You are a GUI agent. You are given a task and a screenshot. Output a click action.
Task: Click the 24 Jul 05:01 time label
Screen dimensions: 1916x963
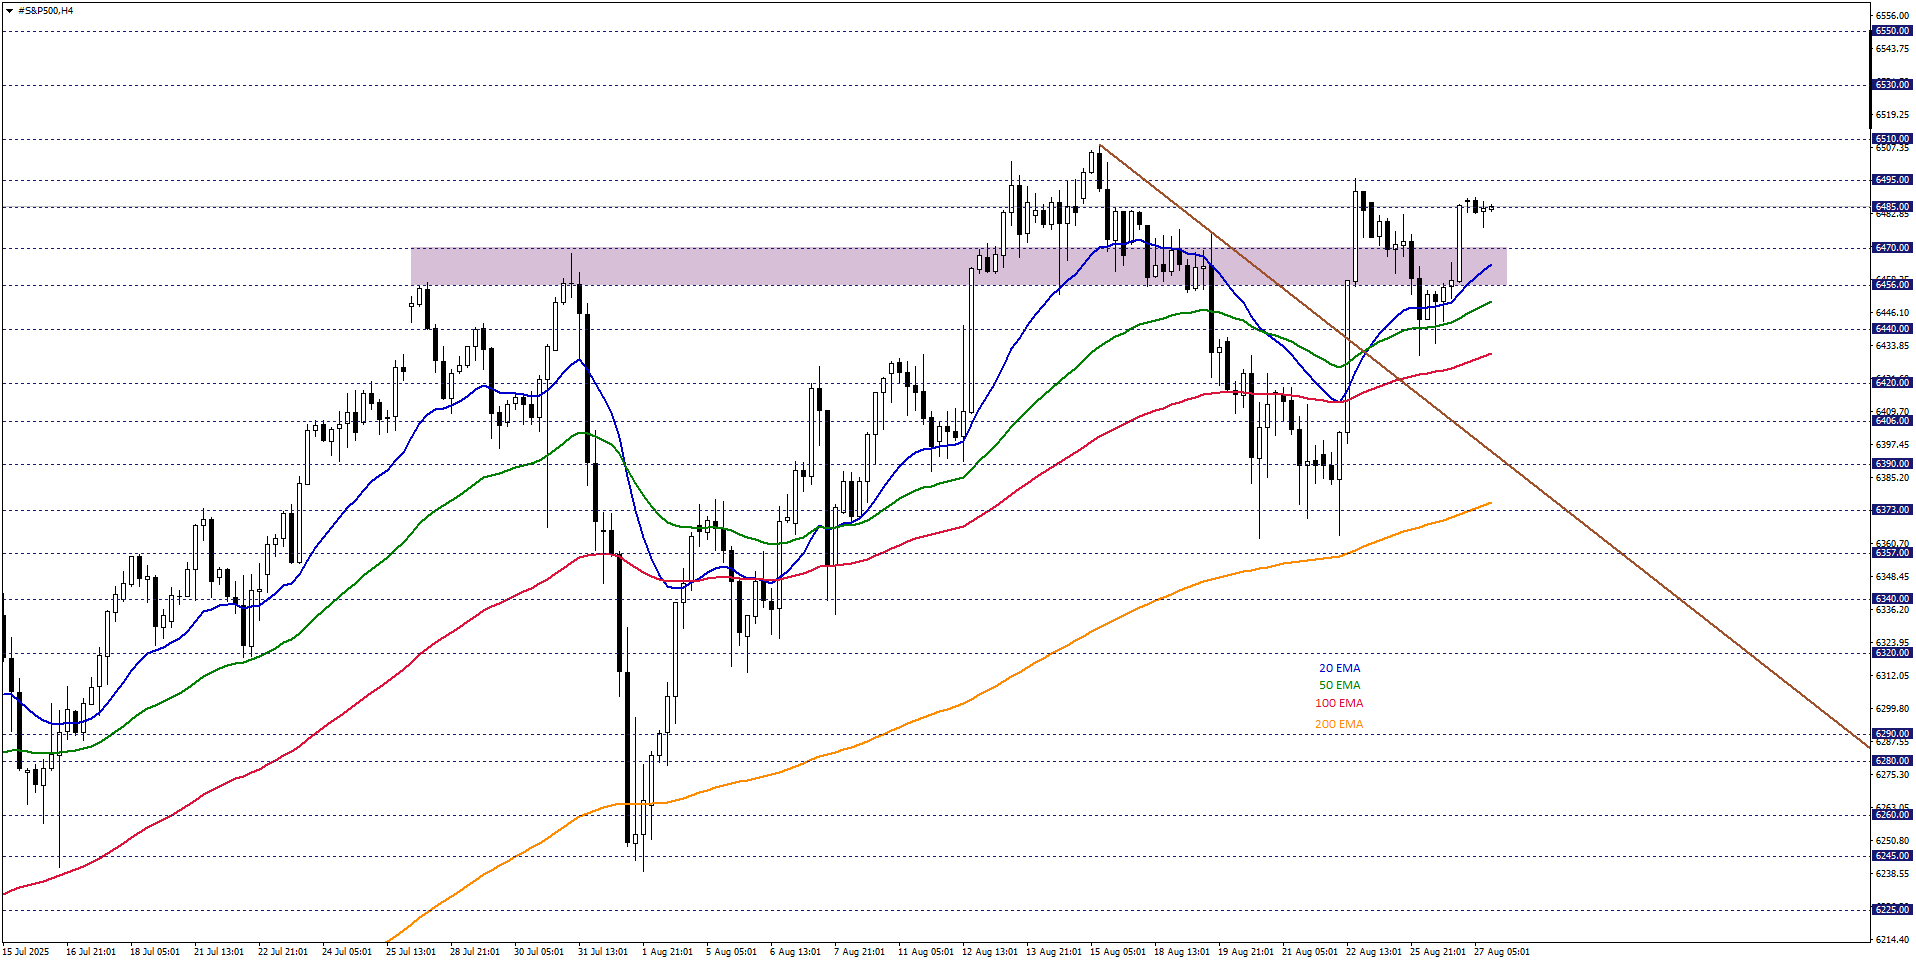pos(347,952)
